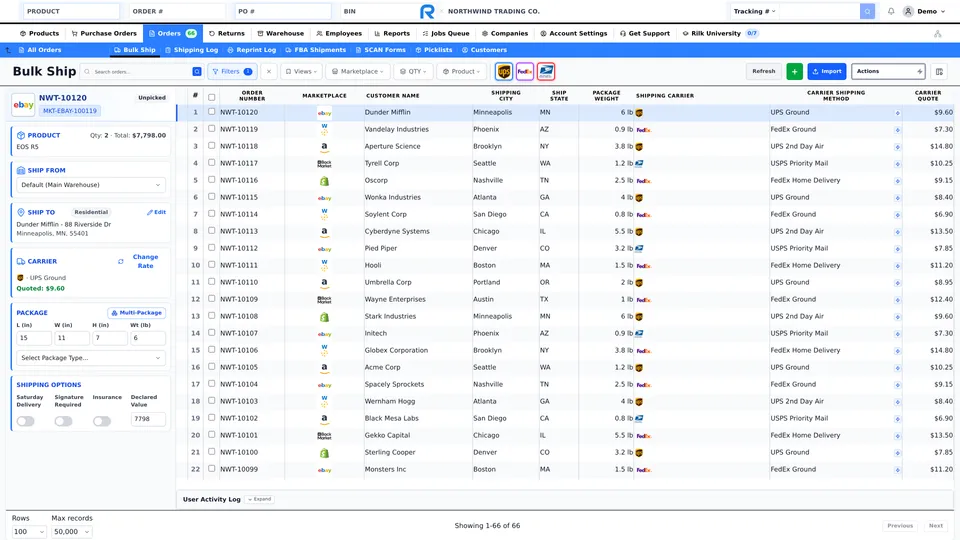Click the Import button
Viewport: 960px width, 540px height.
pos(827,72)
